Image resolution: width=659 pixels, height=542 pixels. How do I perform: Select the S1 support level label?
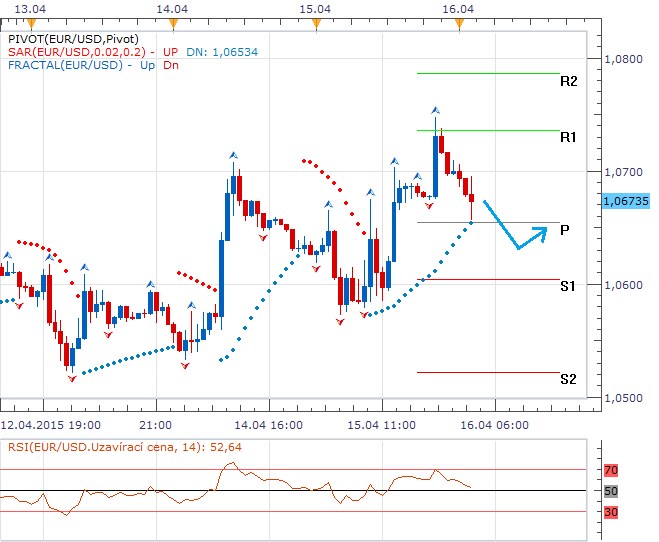click(568, 286)
